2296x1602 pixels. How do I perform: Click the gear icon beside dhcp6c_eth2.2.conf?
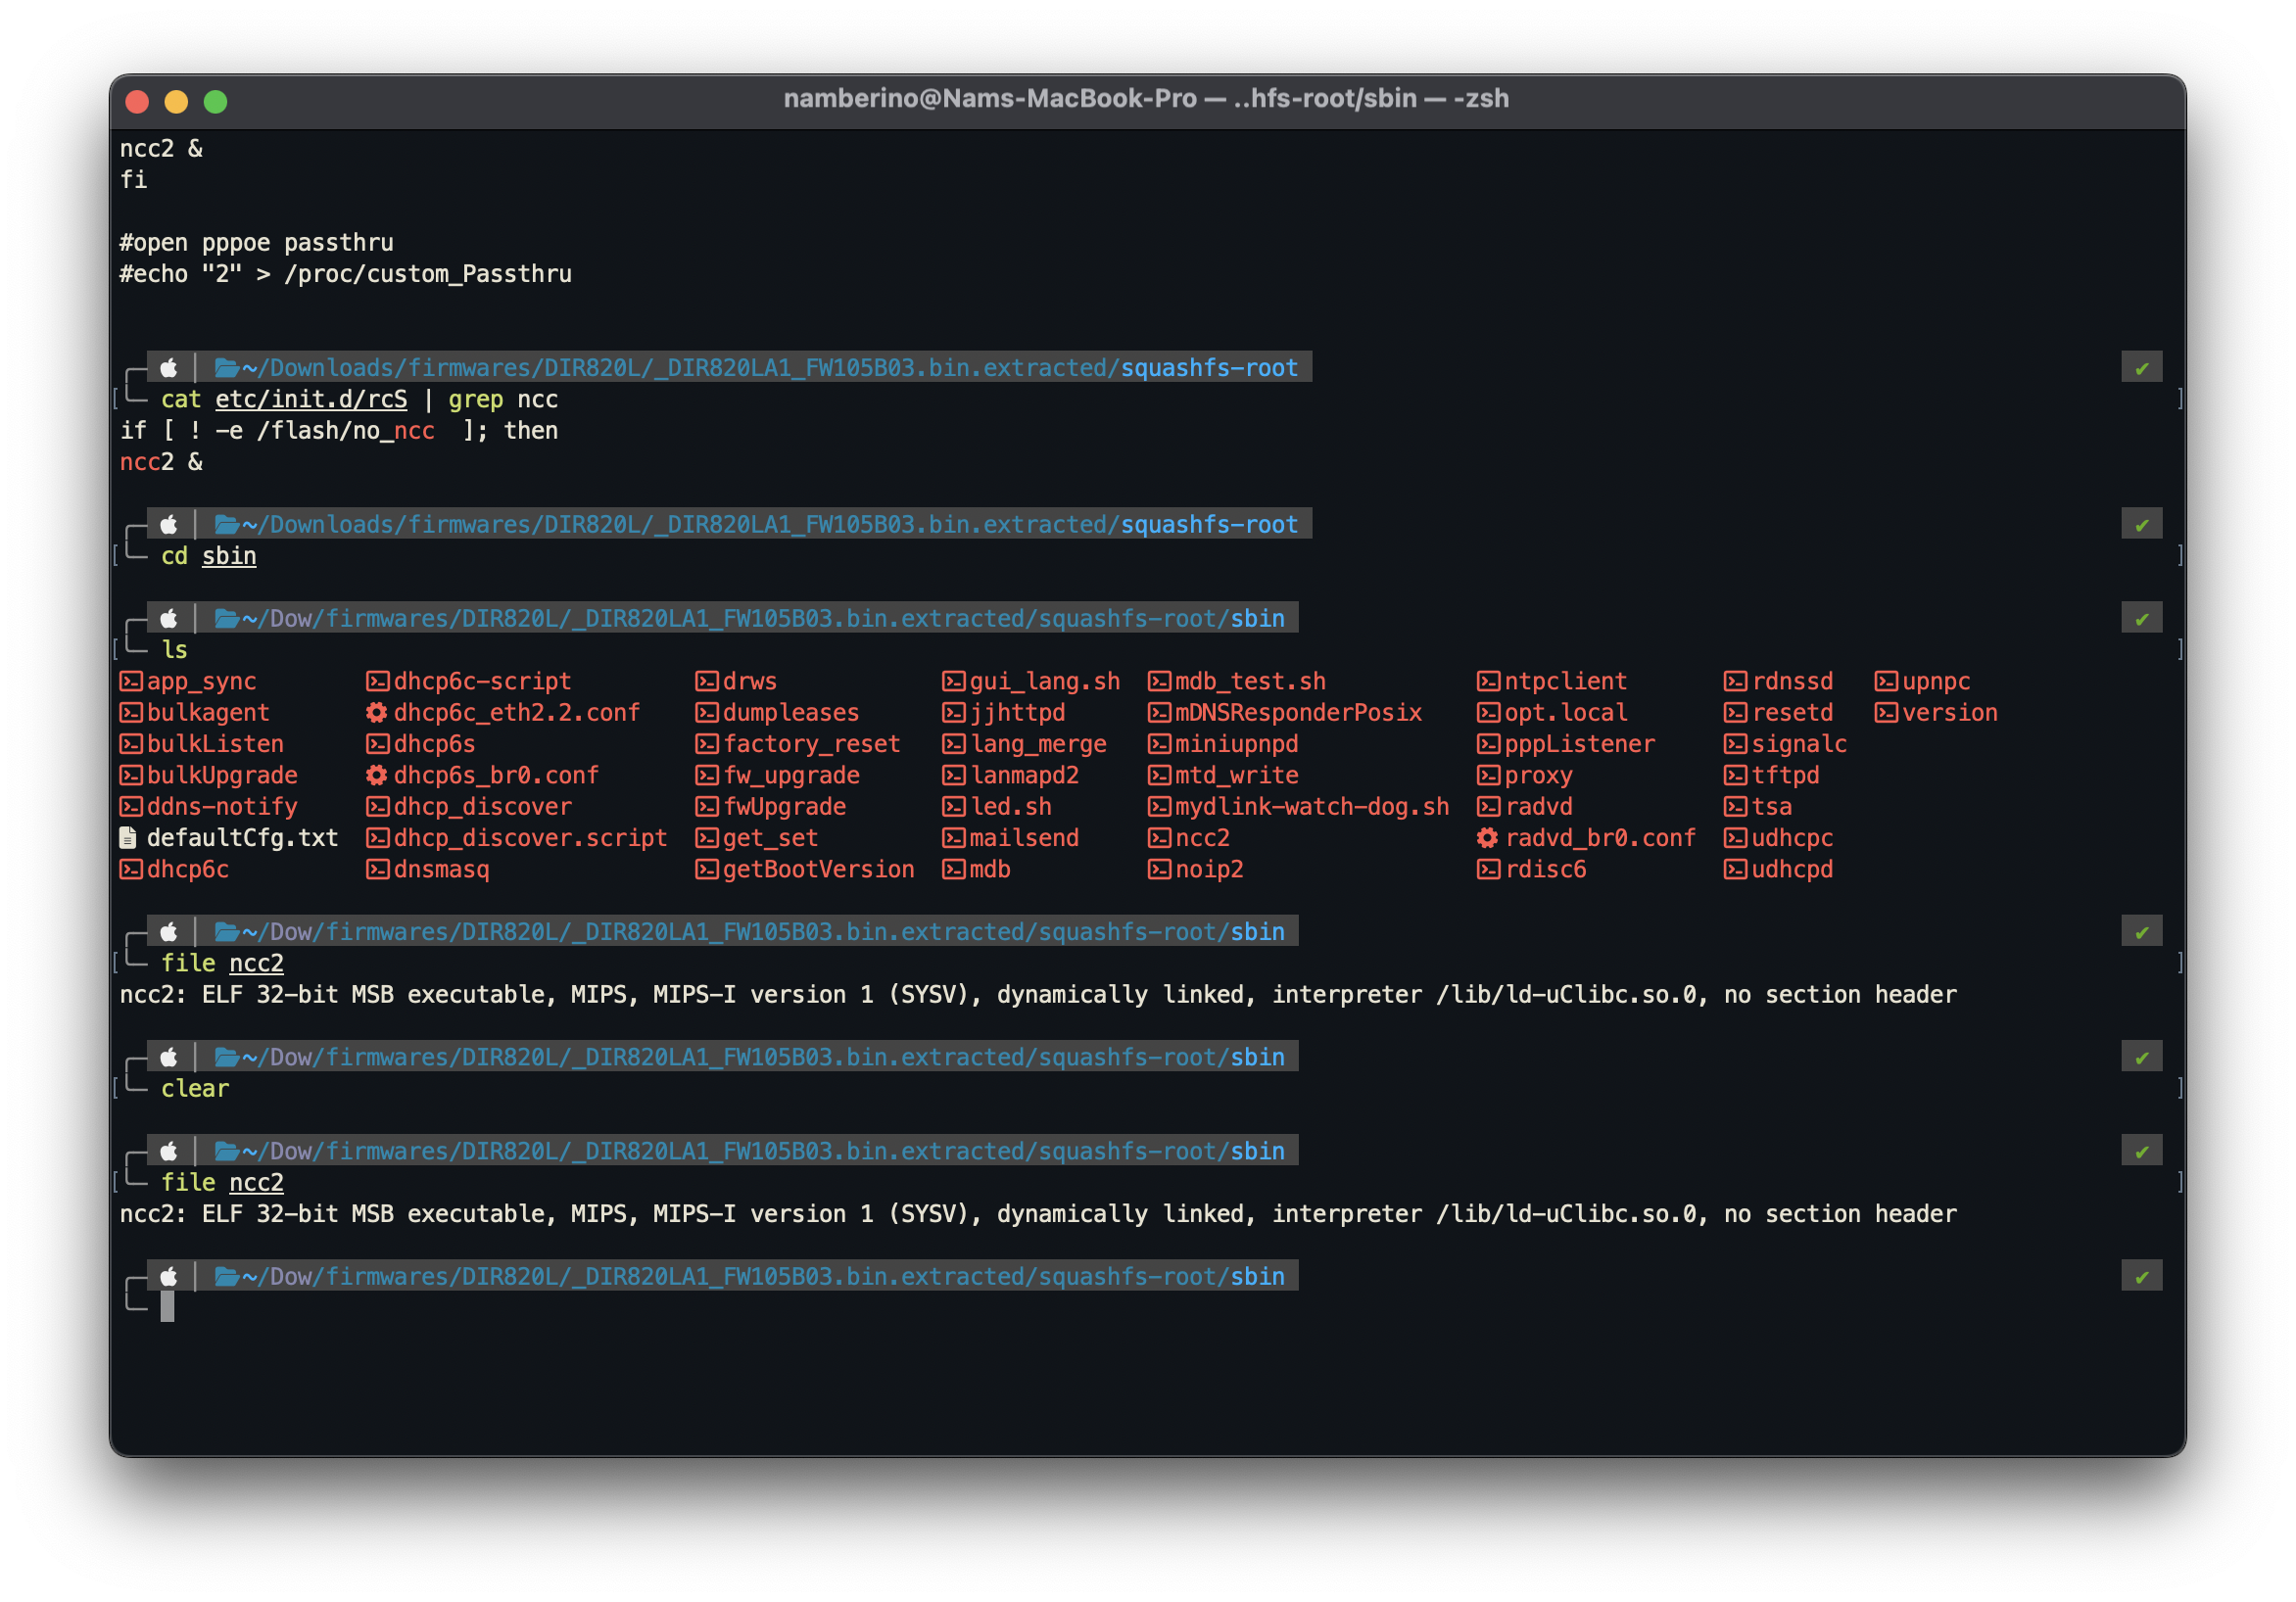(x=376, y=712)
